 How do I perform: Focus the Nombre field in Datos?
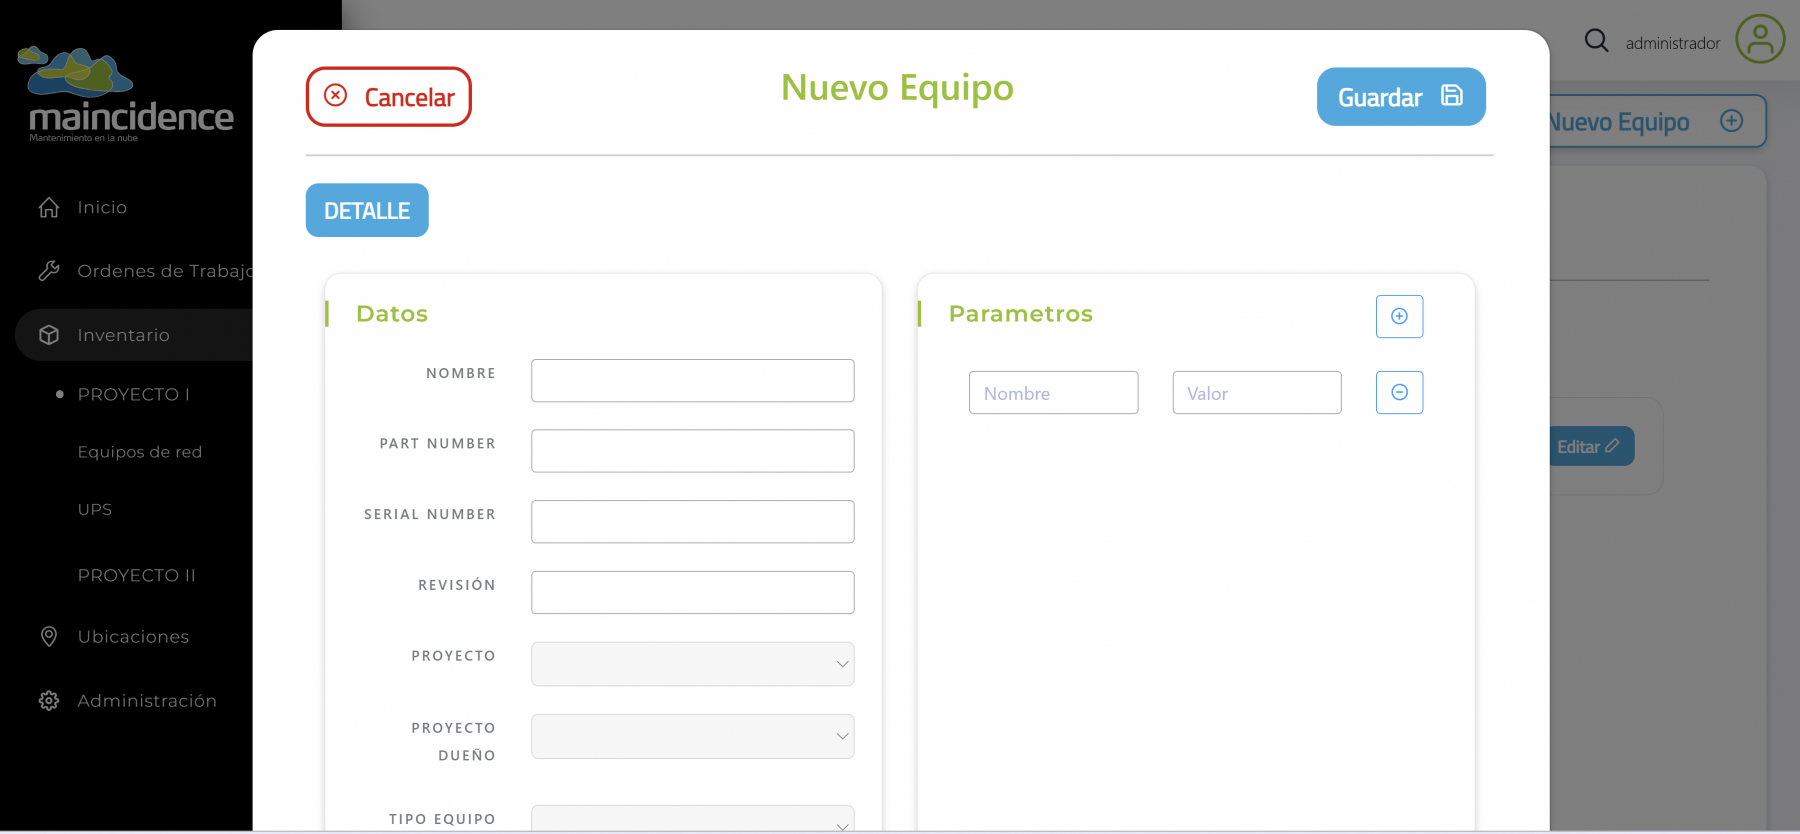coord(692,381)
